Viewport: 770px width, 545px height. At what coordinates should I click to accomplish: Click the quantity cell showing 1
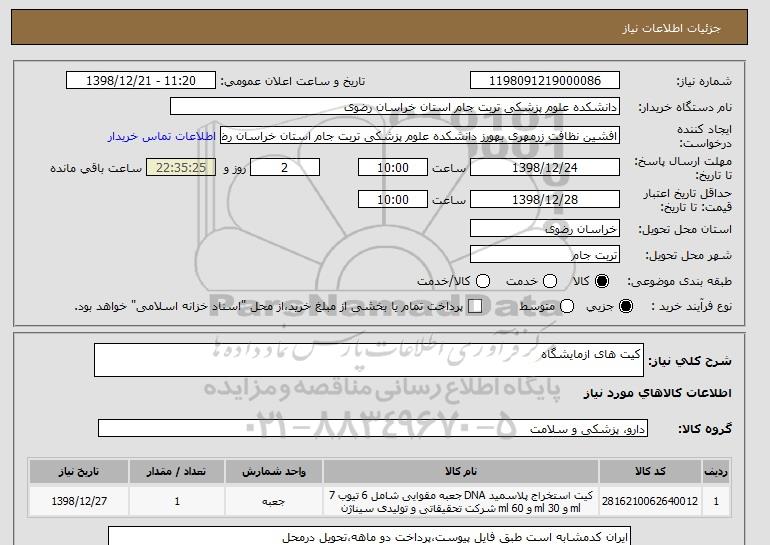coord(177,501)
